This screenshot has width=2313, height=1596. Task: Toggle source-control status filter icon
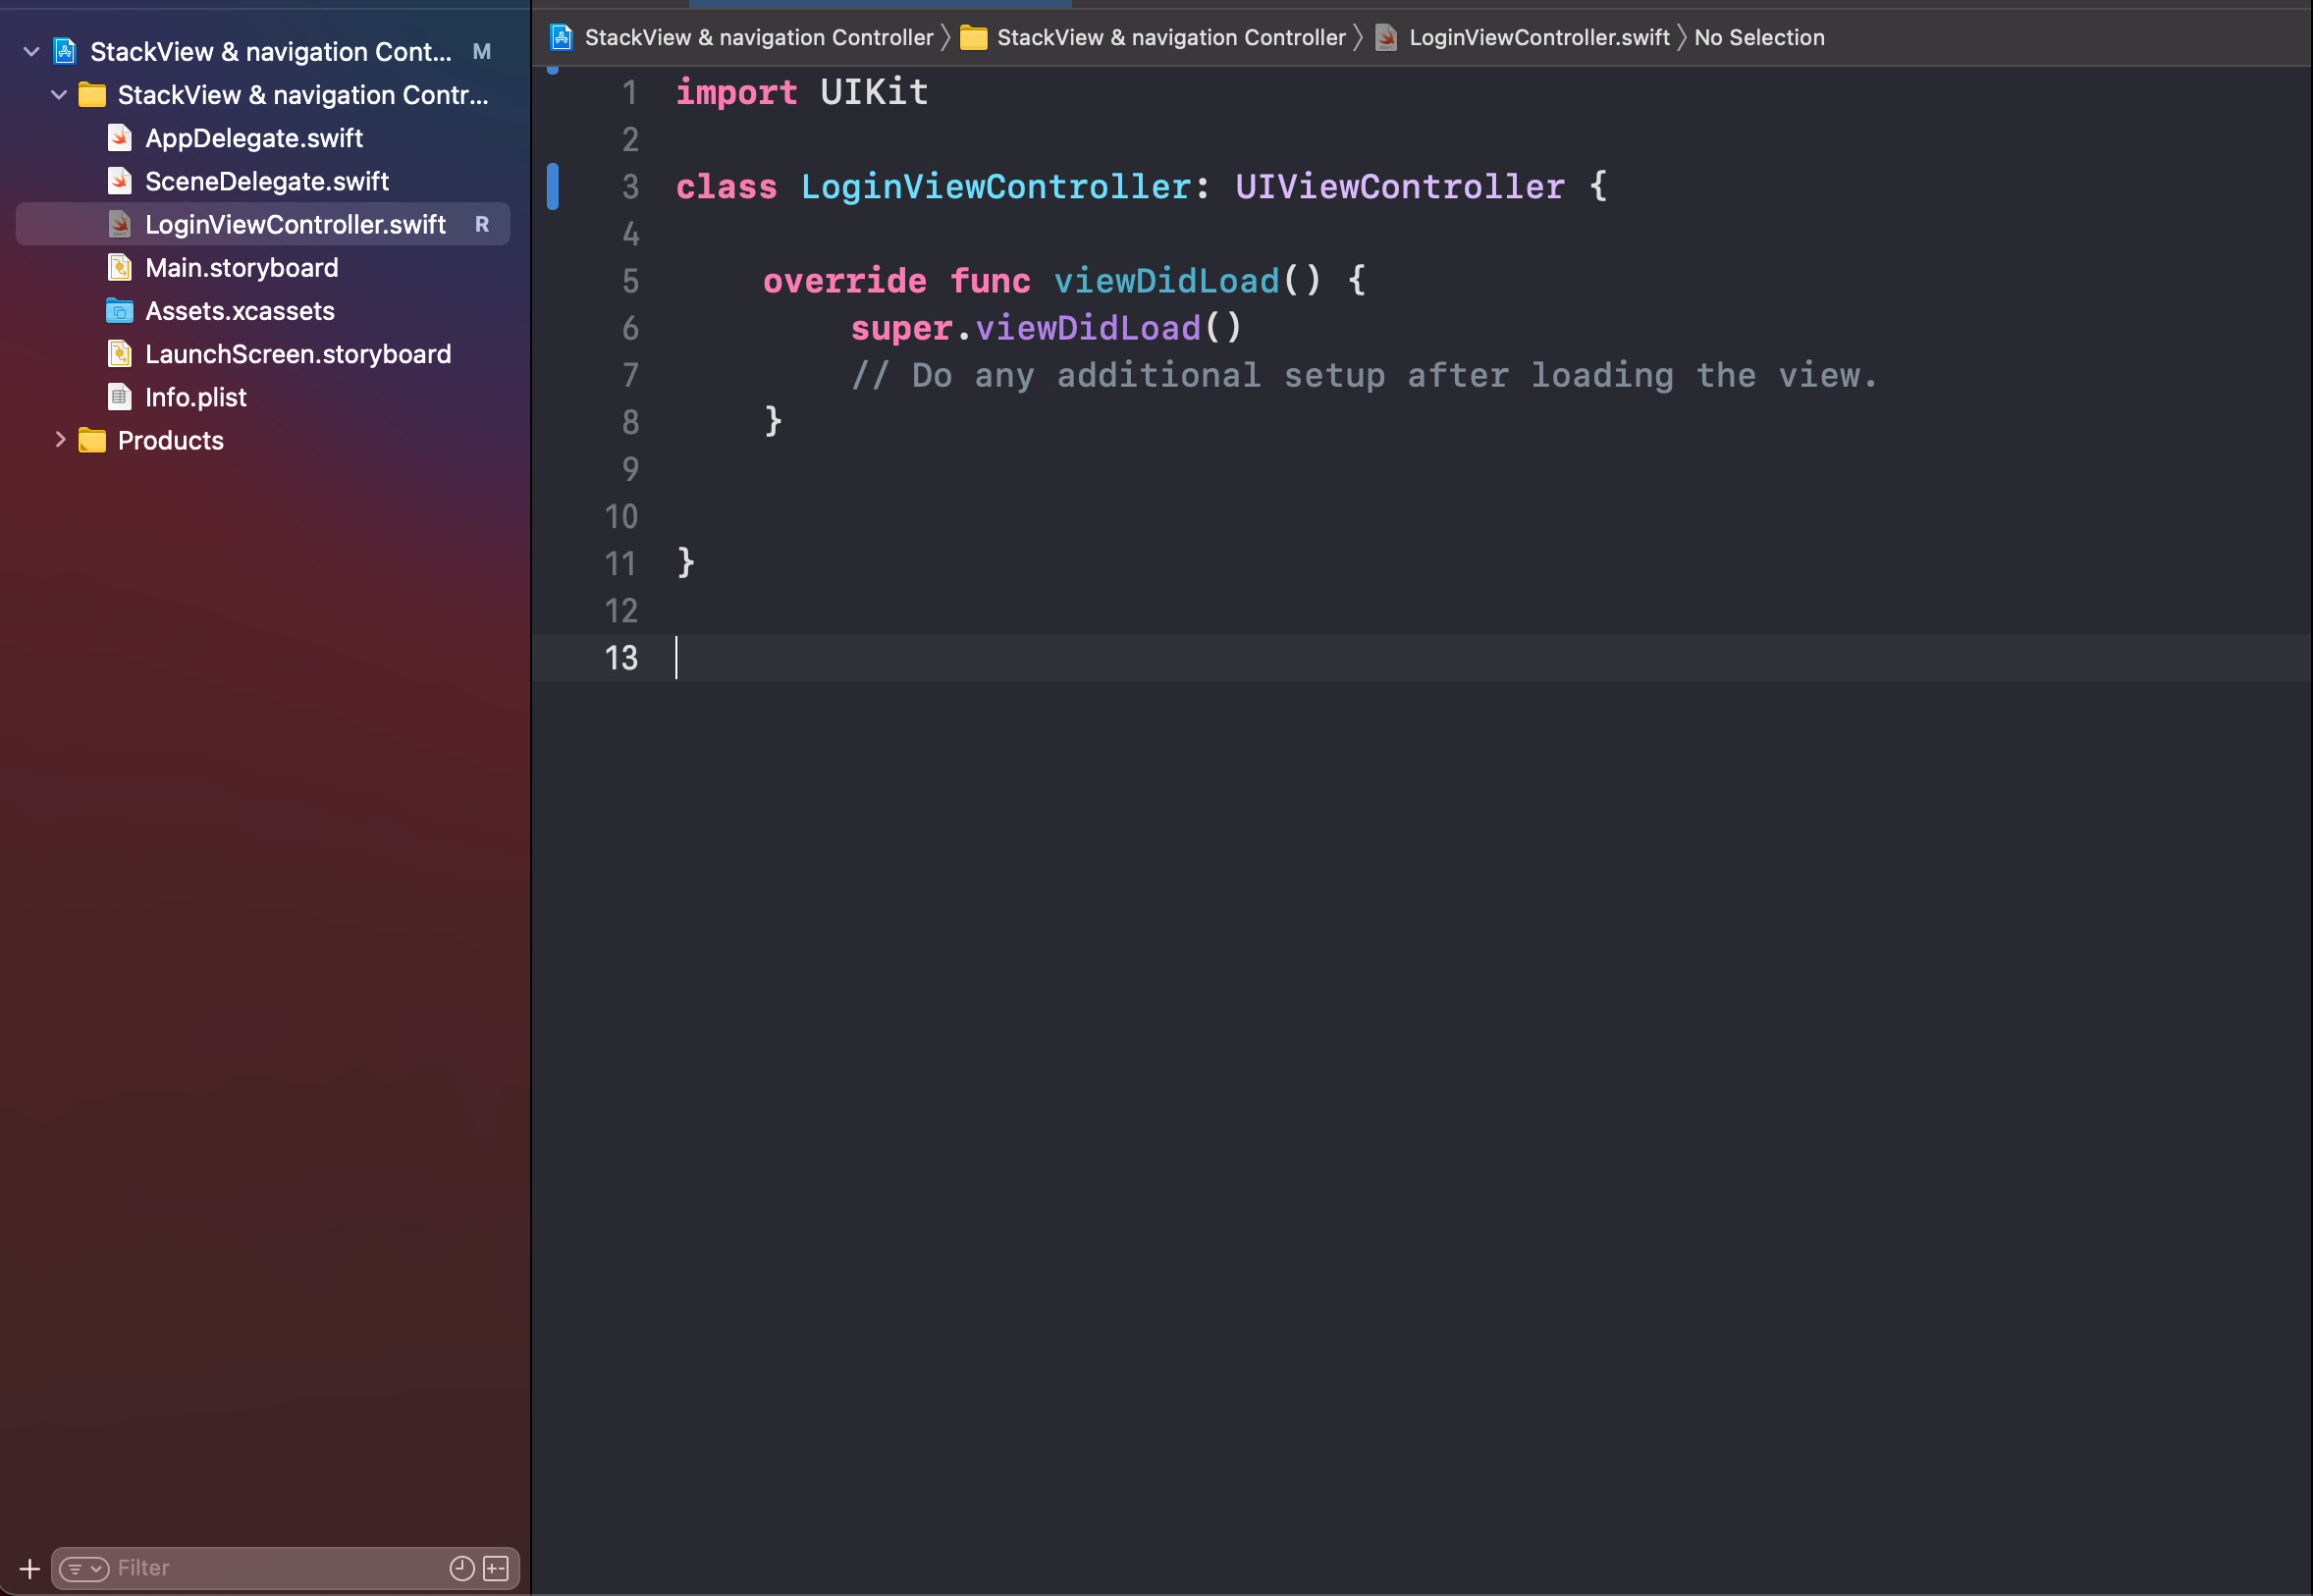coord(496,1568)
